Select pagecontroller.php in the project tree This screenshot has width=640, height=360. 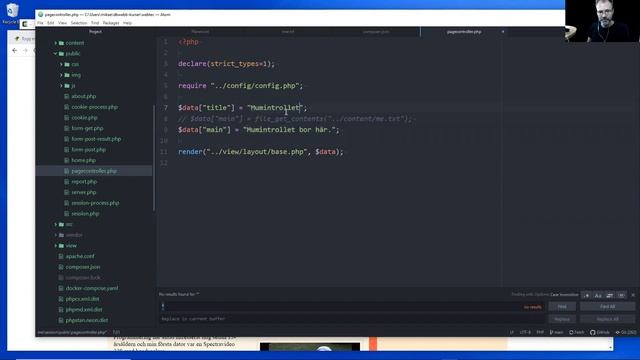(x=94, y=171)
